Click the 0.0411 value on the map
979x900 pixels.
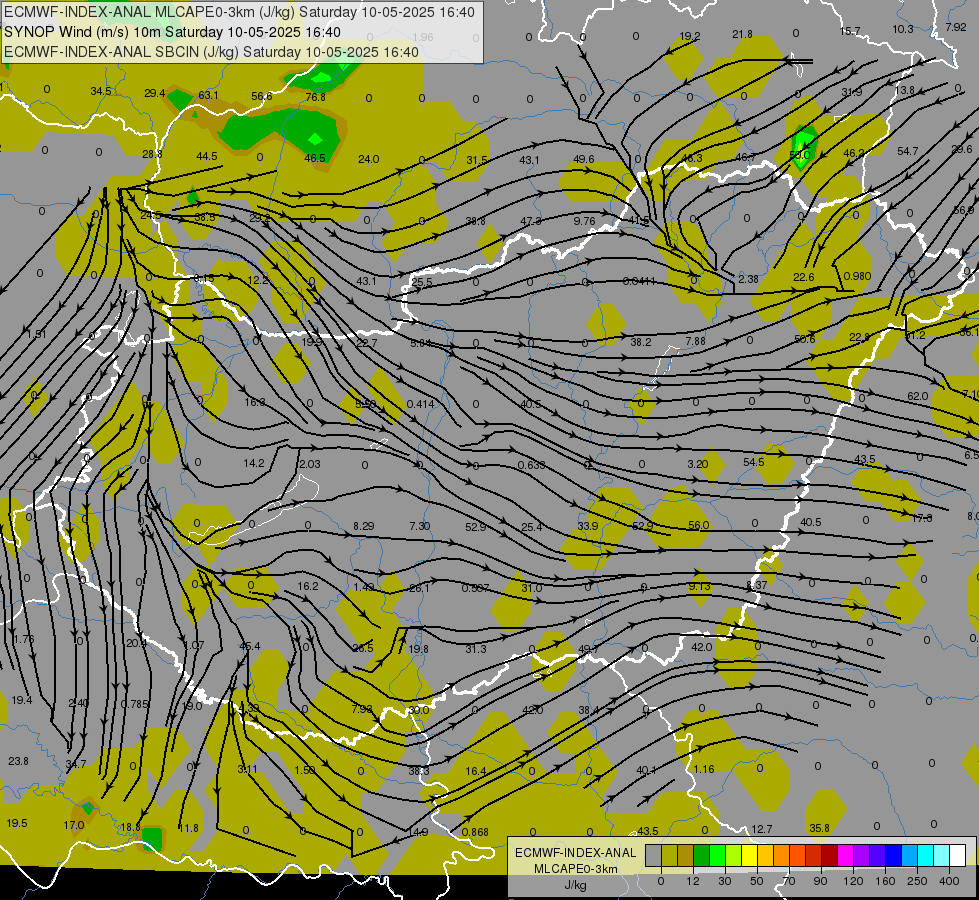(x=639, y=281)
